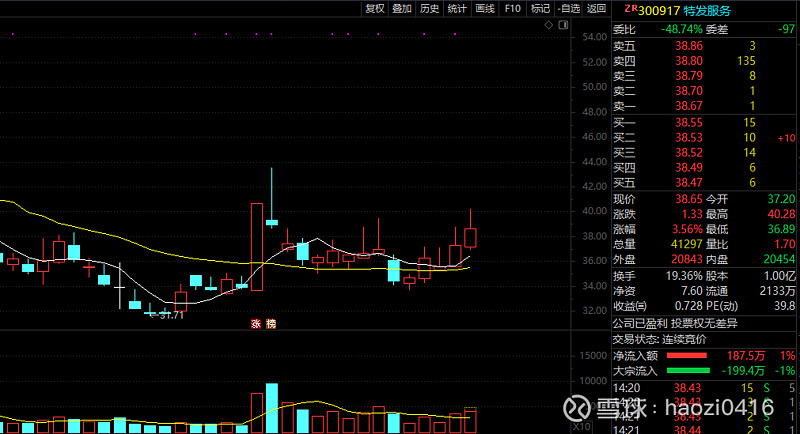Click the 榜 marker below the chart

271,323
